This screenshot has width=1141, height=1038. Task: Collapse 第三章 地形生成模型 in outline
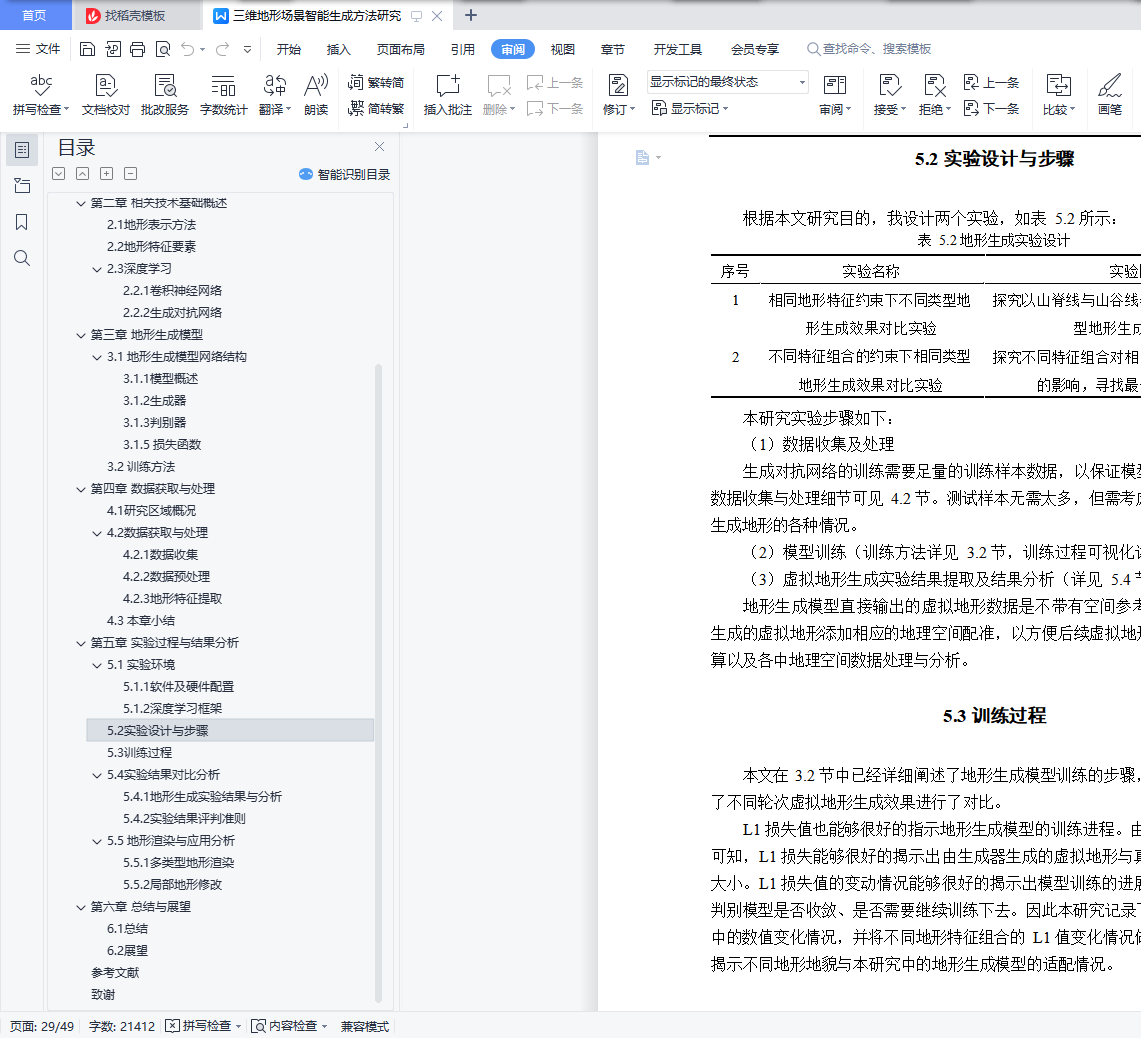[81, 335]
